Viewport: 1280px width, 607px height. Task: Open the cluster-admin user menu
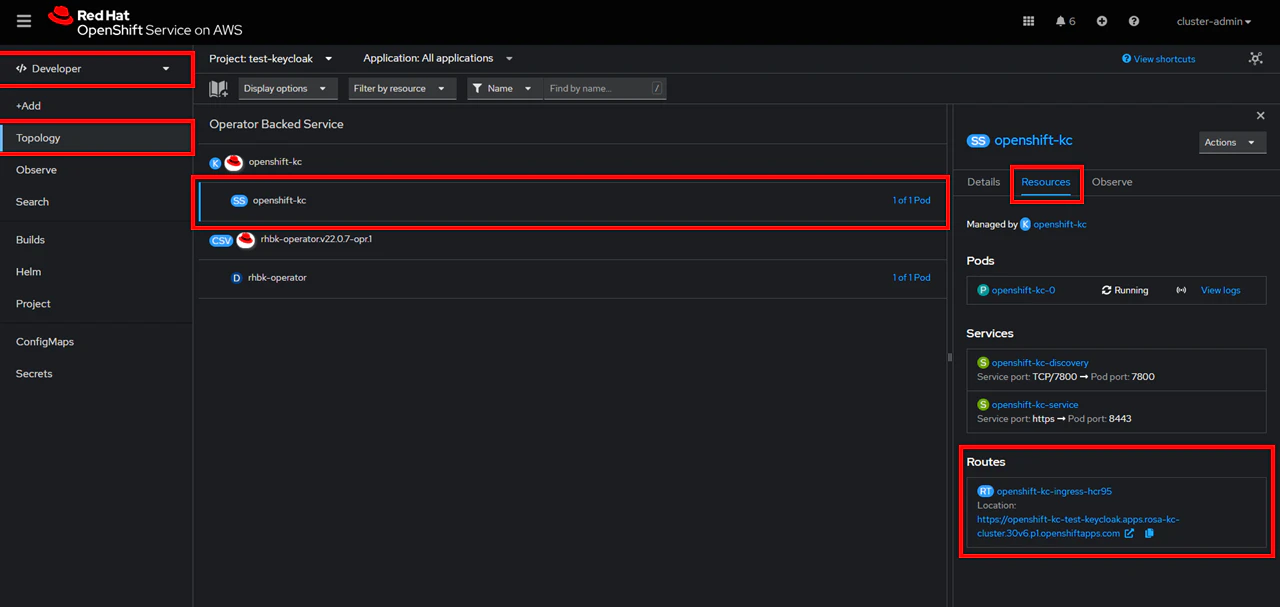click(x=1216, y=21)
